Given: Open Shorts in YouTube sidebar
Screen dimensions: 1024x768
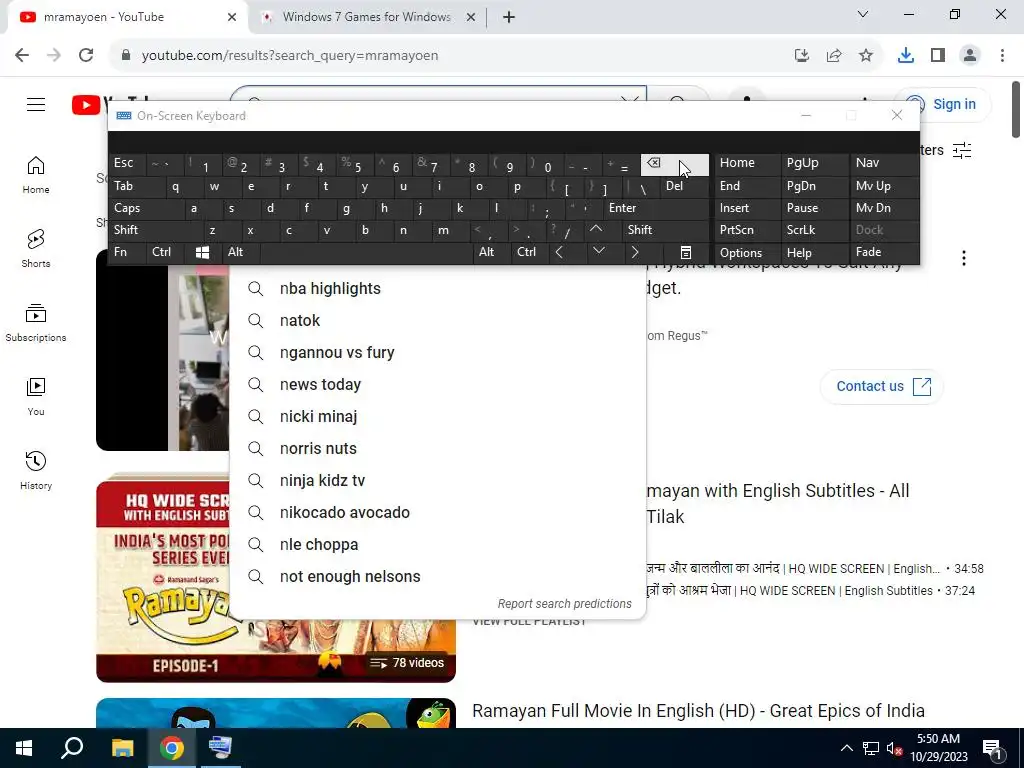Looking at the screenshot, I should click(36, 249).
